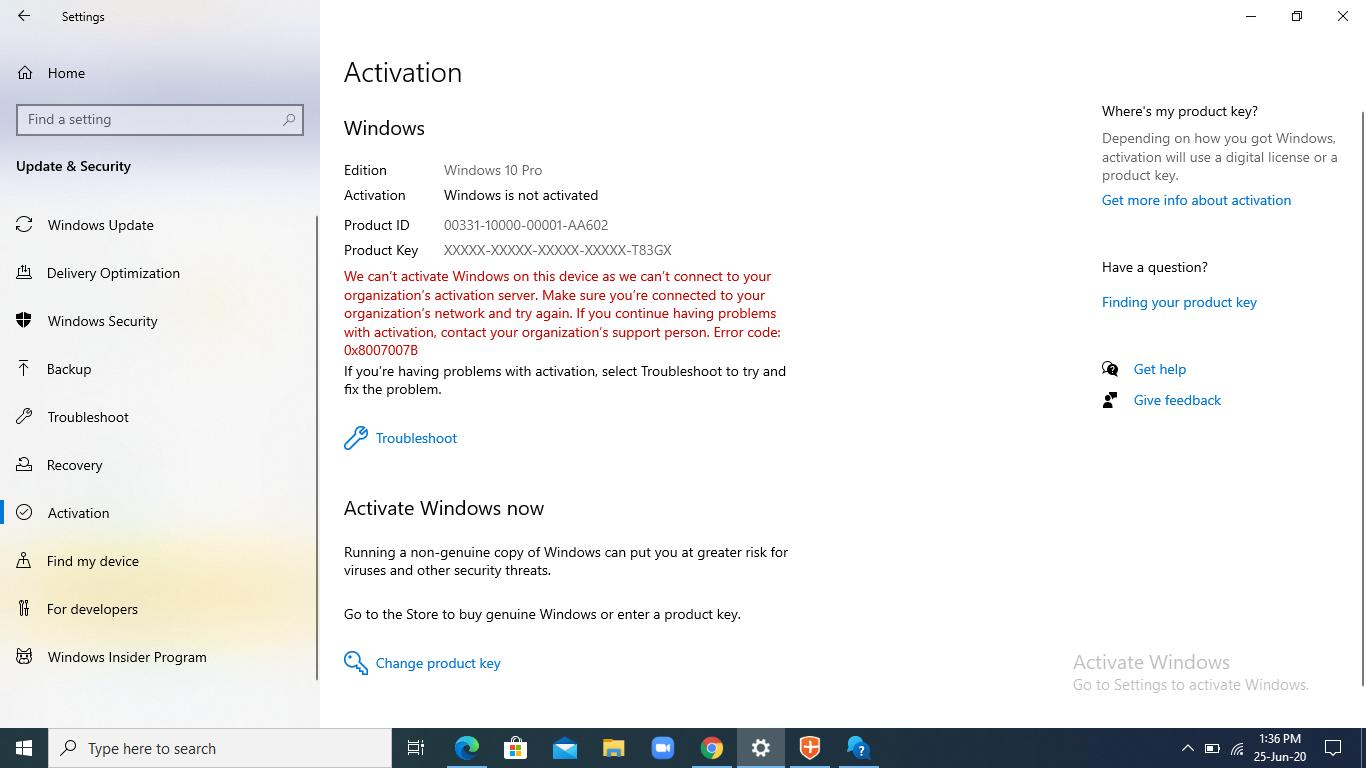Image resolution: width=1366 pixels, height=768 pixels.
Task: Click the Get help link
Action: coord(1159,369)
